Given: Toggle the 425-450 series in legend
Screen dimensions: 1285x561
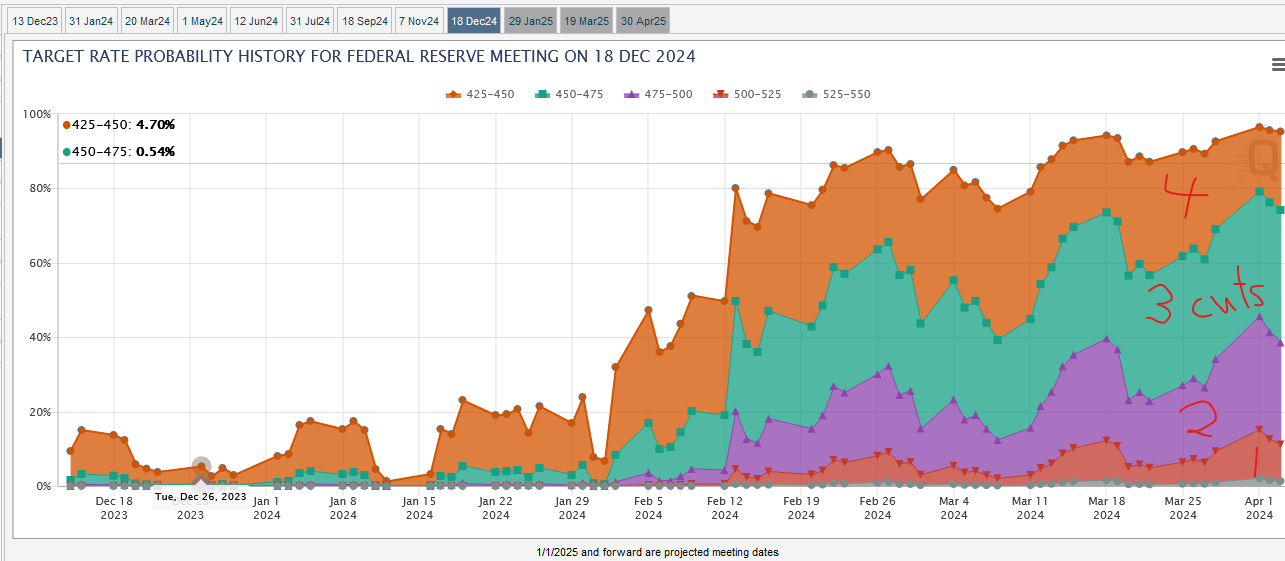Looking at the screenshot, I should (481, 94).
